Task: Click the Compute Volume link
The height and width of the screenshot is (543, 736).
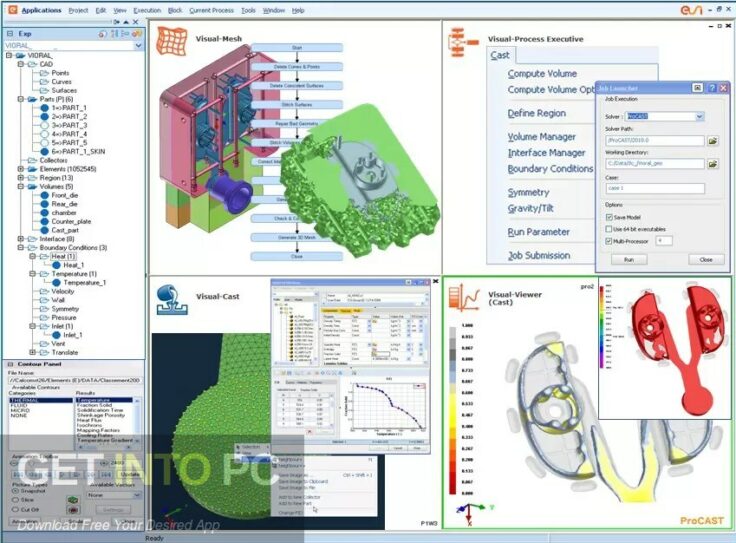Action: 542,74
